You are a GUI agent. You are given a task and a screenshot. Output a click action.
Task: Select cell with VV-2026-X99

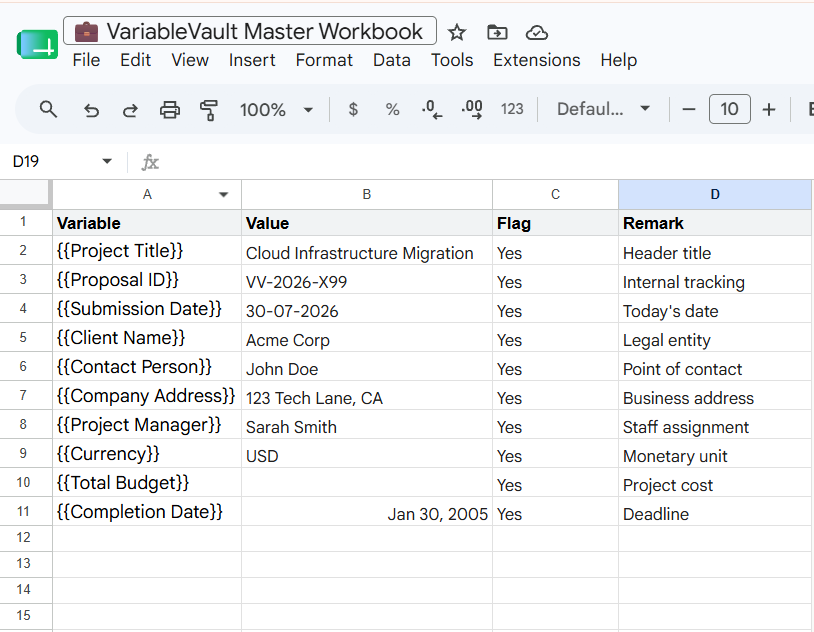tap(367, 280)
